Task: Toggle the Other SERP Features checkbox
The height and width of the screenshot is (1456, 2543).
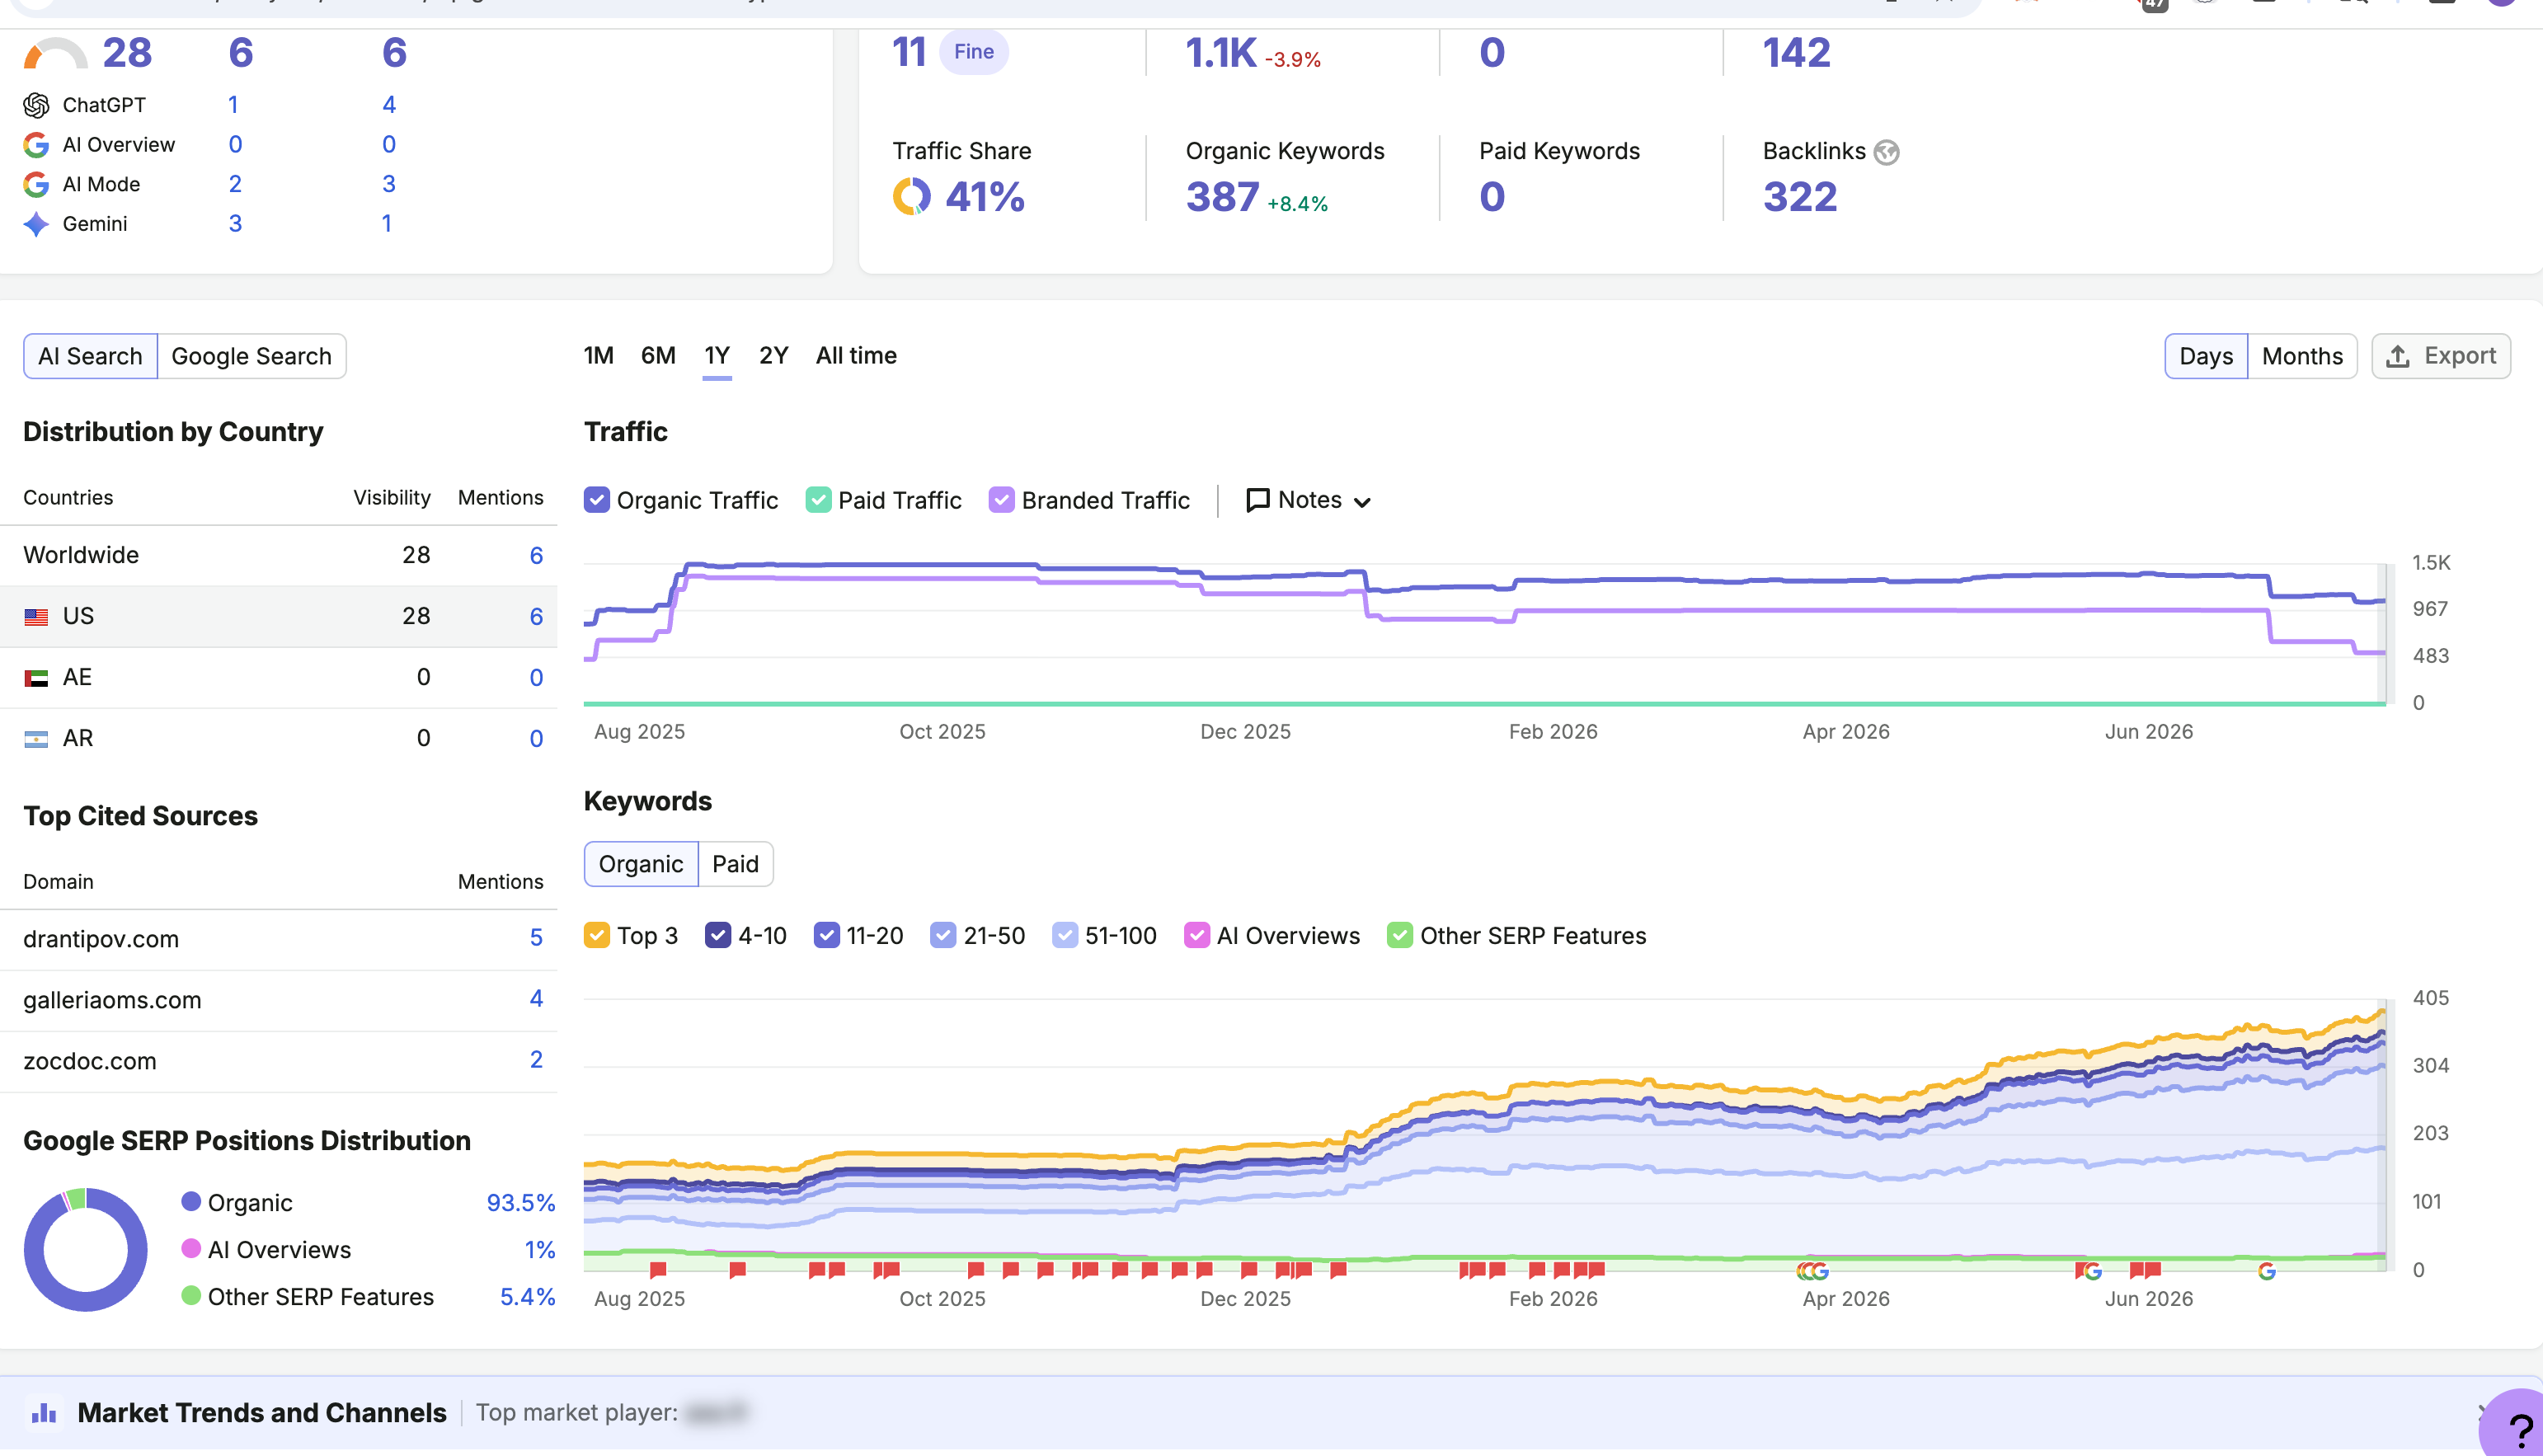Action: (1400, 936)
